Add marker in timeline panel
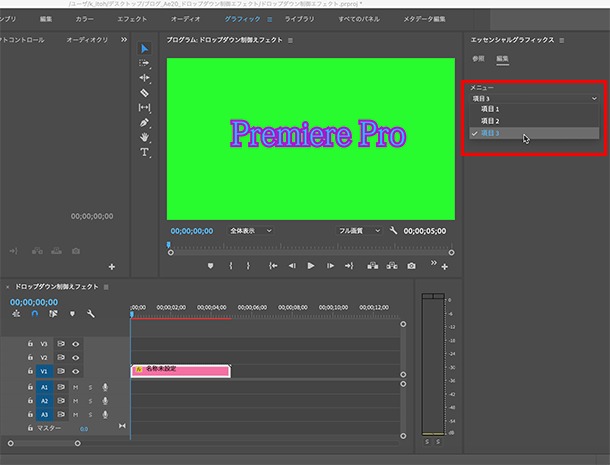This screenshot has height=465, width=610. [x=72, y=314]
